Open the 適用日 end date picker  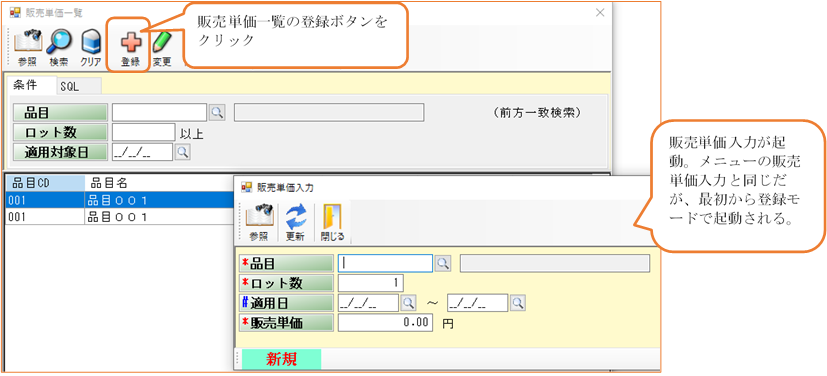pyautogui.click(x=518, y=303)
